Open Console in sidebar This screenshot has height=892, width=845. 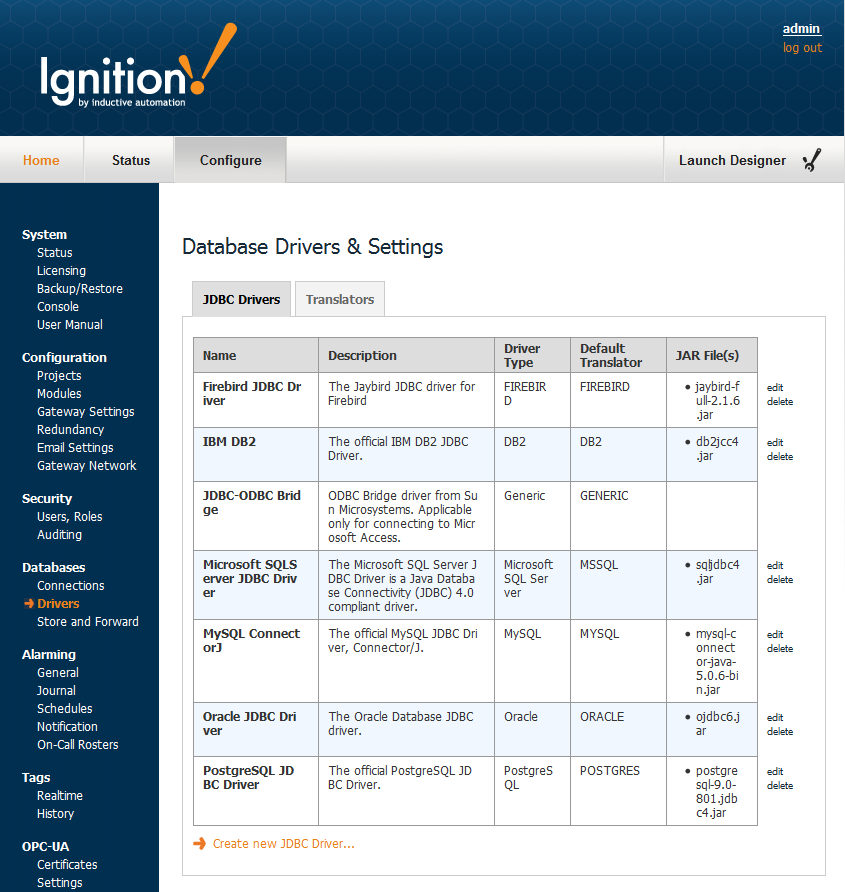point(57,307)
